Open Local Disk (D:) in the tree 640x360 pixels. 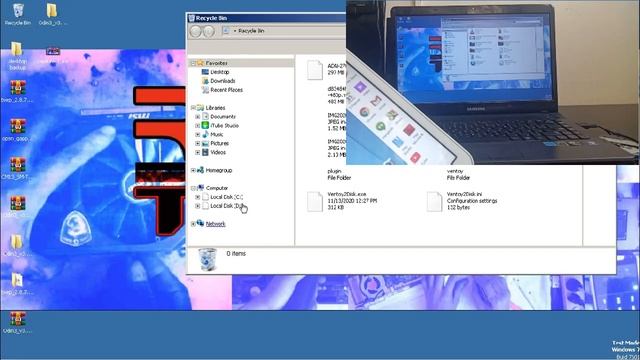coord(227,206)
